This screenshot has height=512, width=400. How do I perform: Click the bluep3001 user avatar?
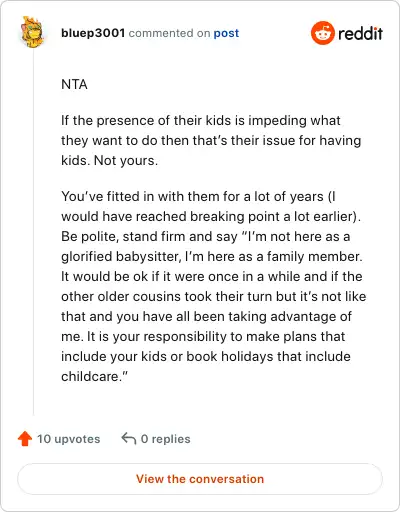[32, 32]
